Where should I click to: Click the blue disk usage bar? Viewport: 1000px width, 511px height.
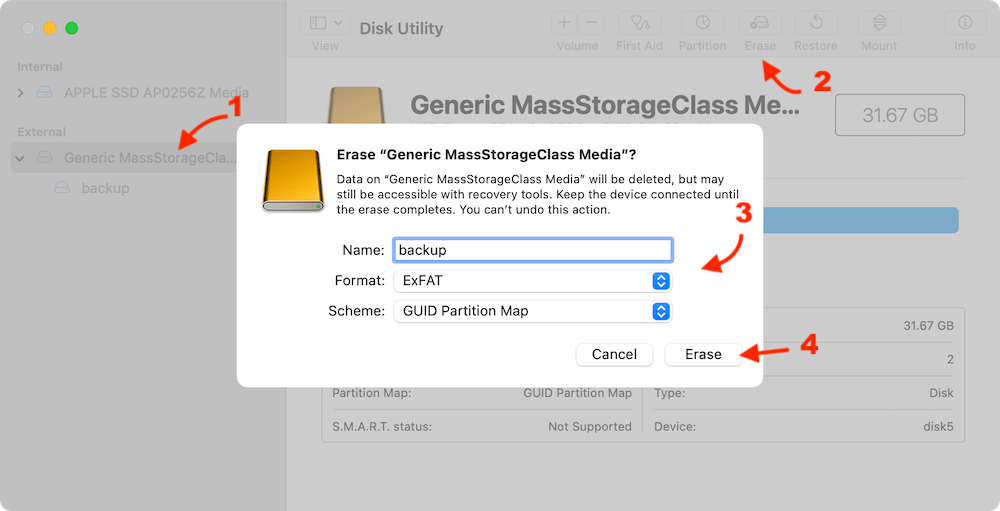[x=860, y=220]
